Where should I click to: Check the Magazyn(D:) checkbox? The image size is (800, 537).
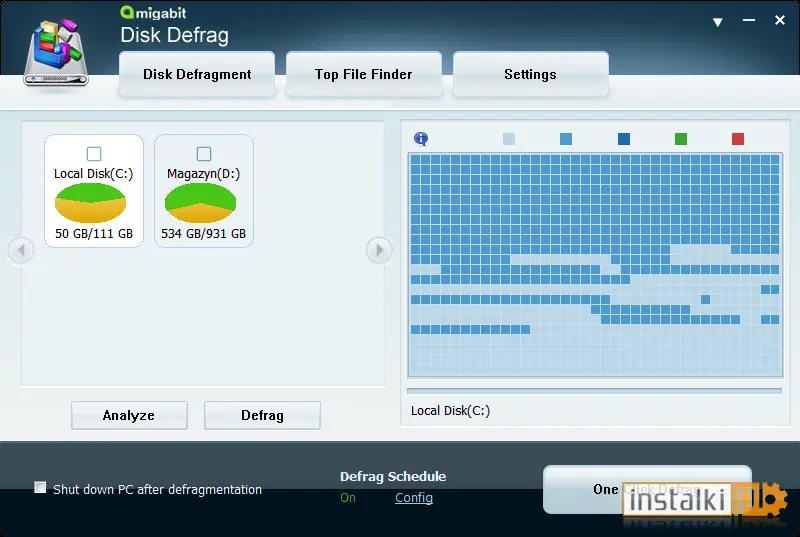(x=204, y=154)
